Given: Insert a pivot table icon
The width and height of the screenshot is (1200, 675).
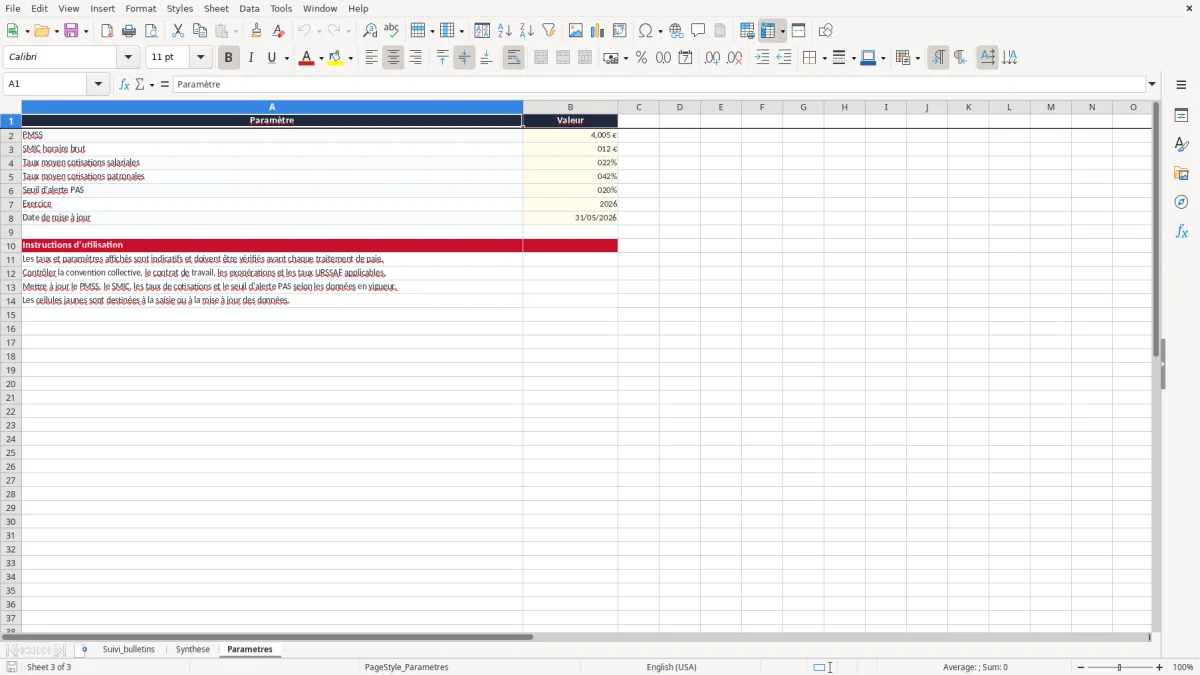Looking at the screenshot, I should click(620, 31).
